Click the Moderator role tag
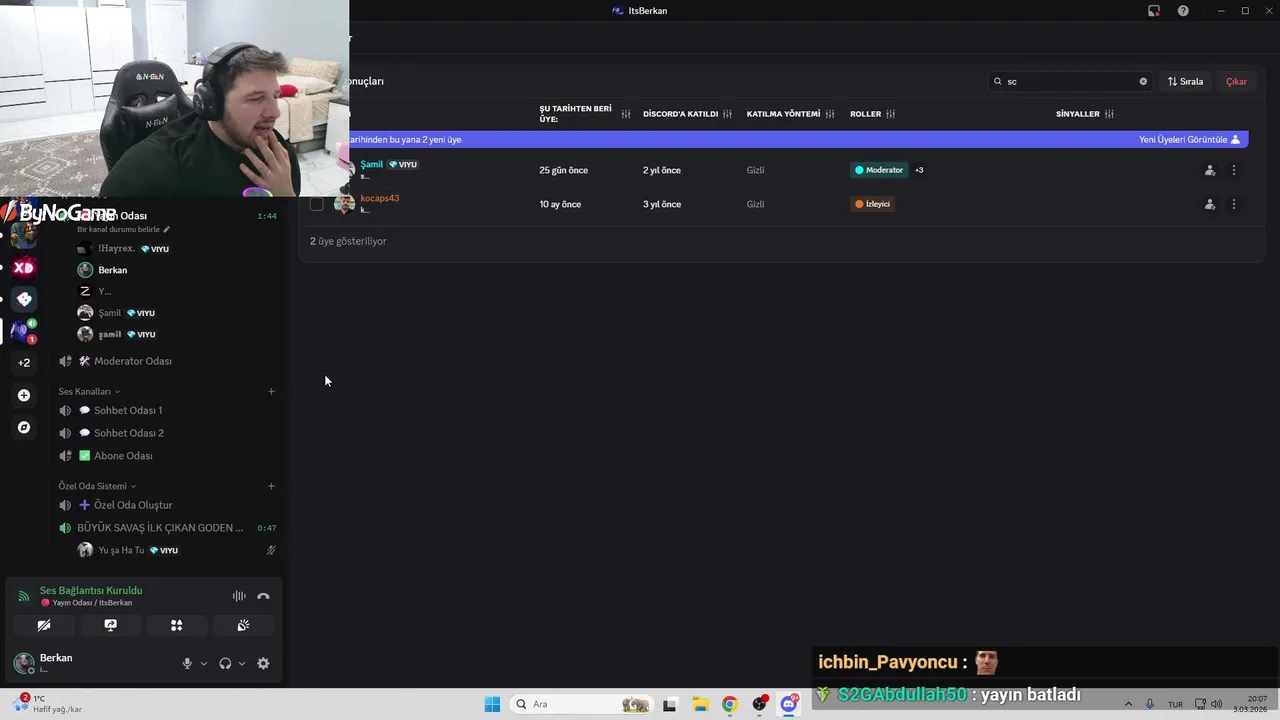1280x720 pixels. (879, 170)
